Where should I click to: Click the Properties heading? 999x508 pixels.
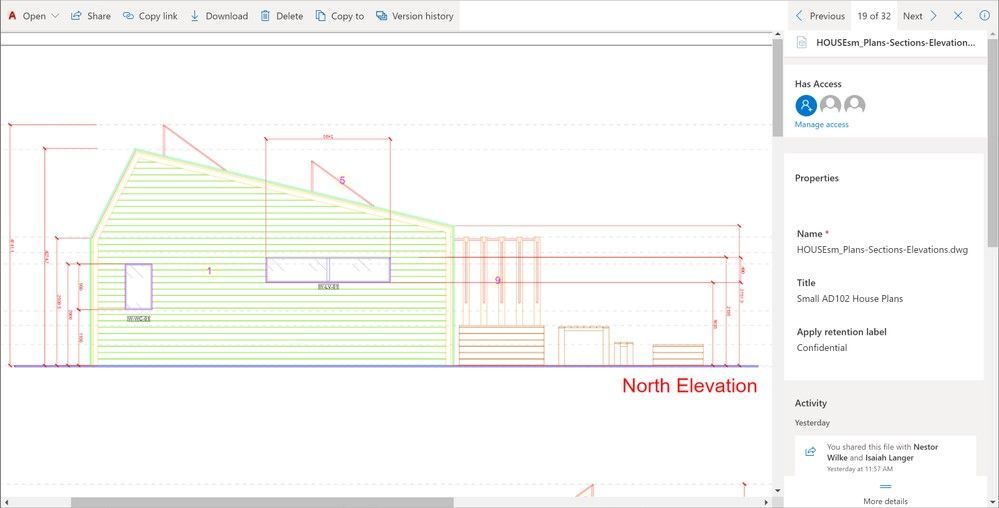(x=816, y=178)
